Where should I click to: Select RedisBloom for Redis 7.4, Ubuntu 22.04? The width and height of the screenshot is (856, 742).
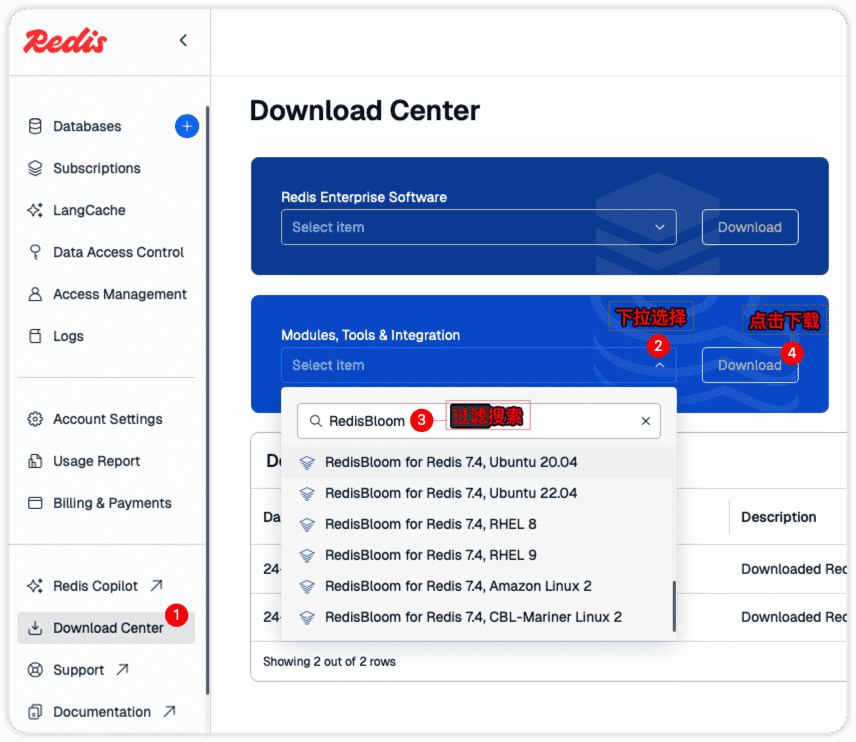451,493
